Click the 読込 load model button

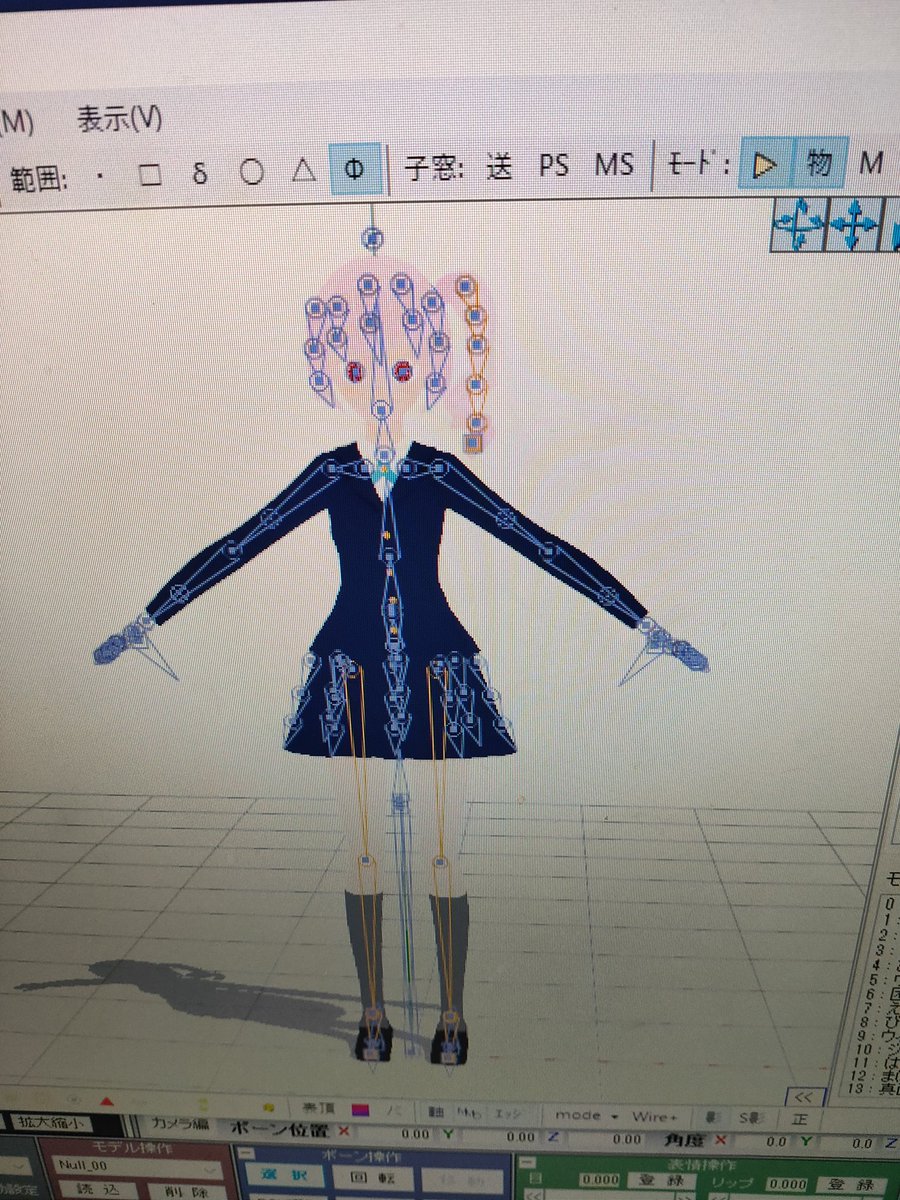coord(97,1190)
